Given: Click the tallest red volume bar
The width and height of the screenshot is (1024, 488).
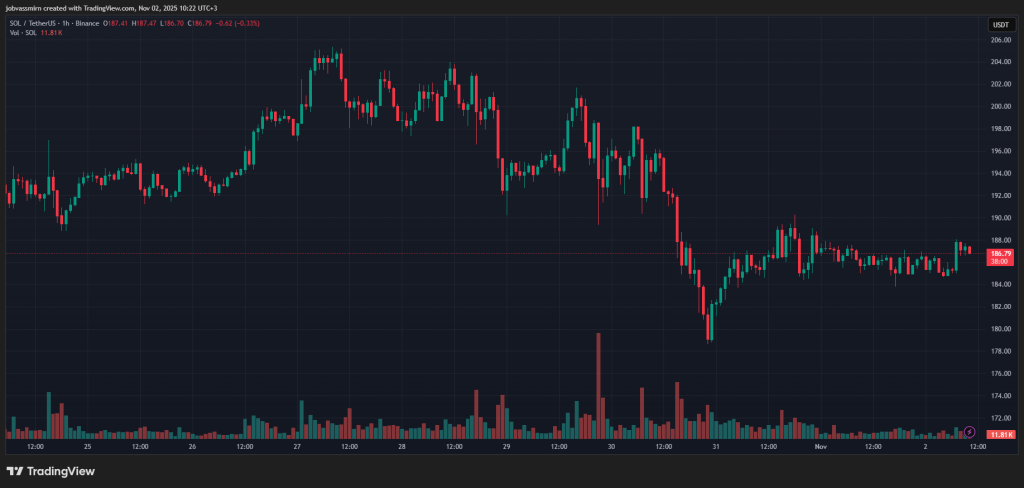Looking at the screenshot, I should (598, 385).
